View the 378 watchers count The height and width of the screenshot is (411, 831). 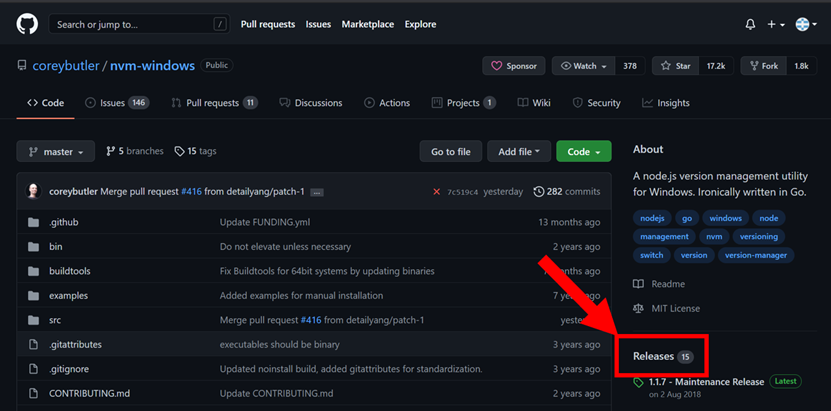point(630,66)
